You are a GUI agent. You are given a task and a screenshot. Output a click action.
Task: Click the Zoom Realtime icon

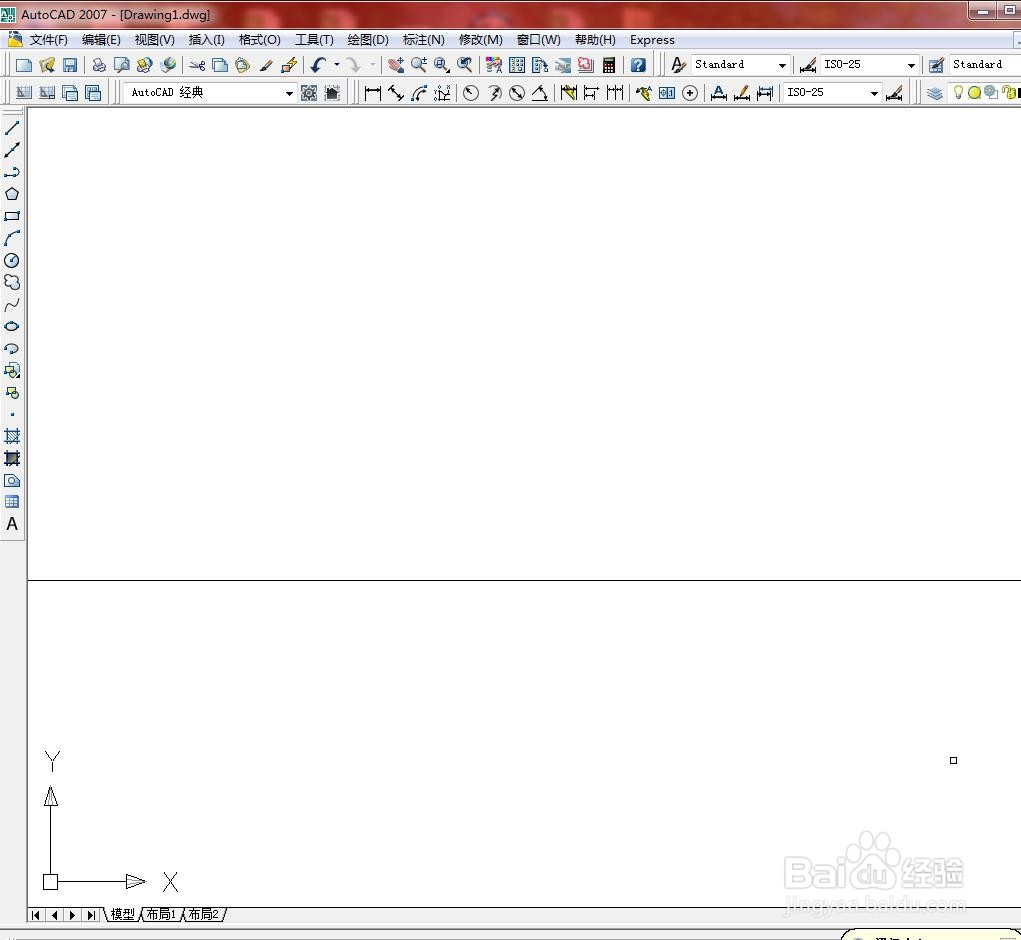pos(419,64)
